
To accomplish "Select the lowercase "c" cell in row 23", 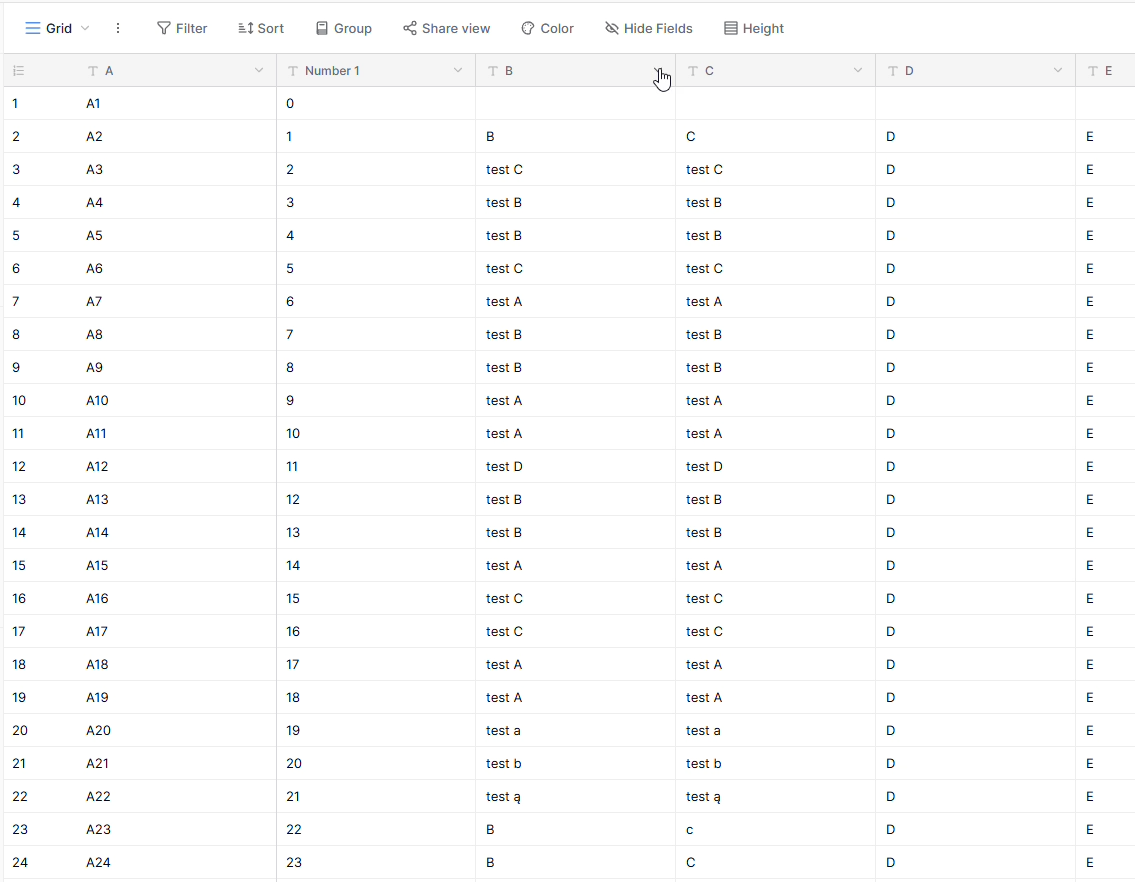I will (x=775, y=830).
